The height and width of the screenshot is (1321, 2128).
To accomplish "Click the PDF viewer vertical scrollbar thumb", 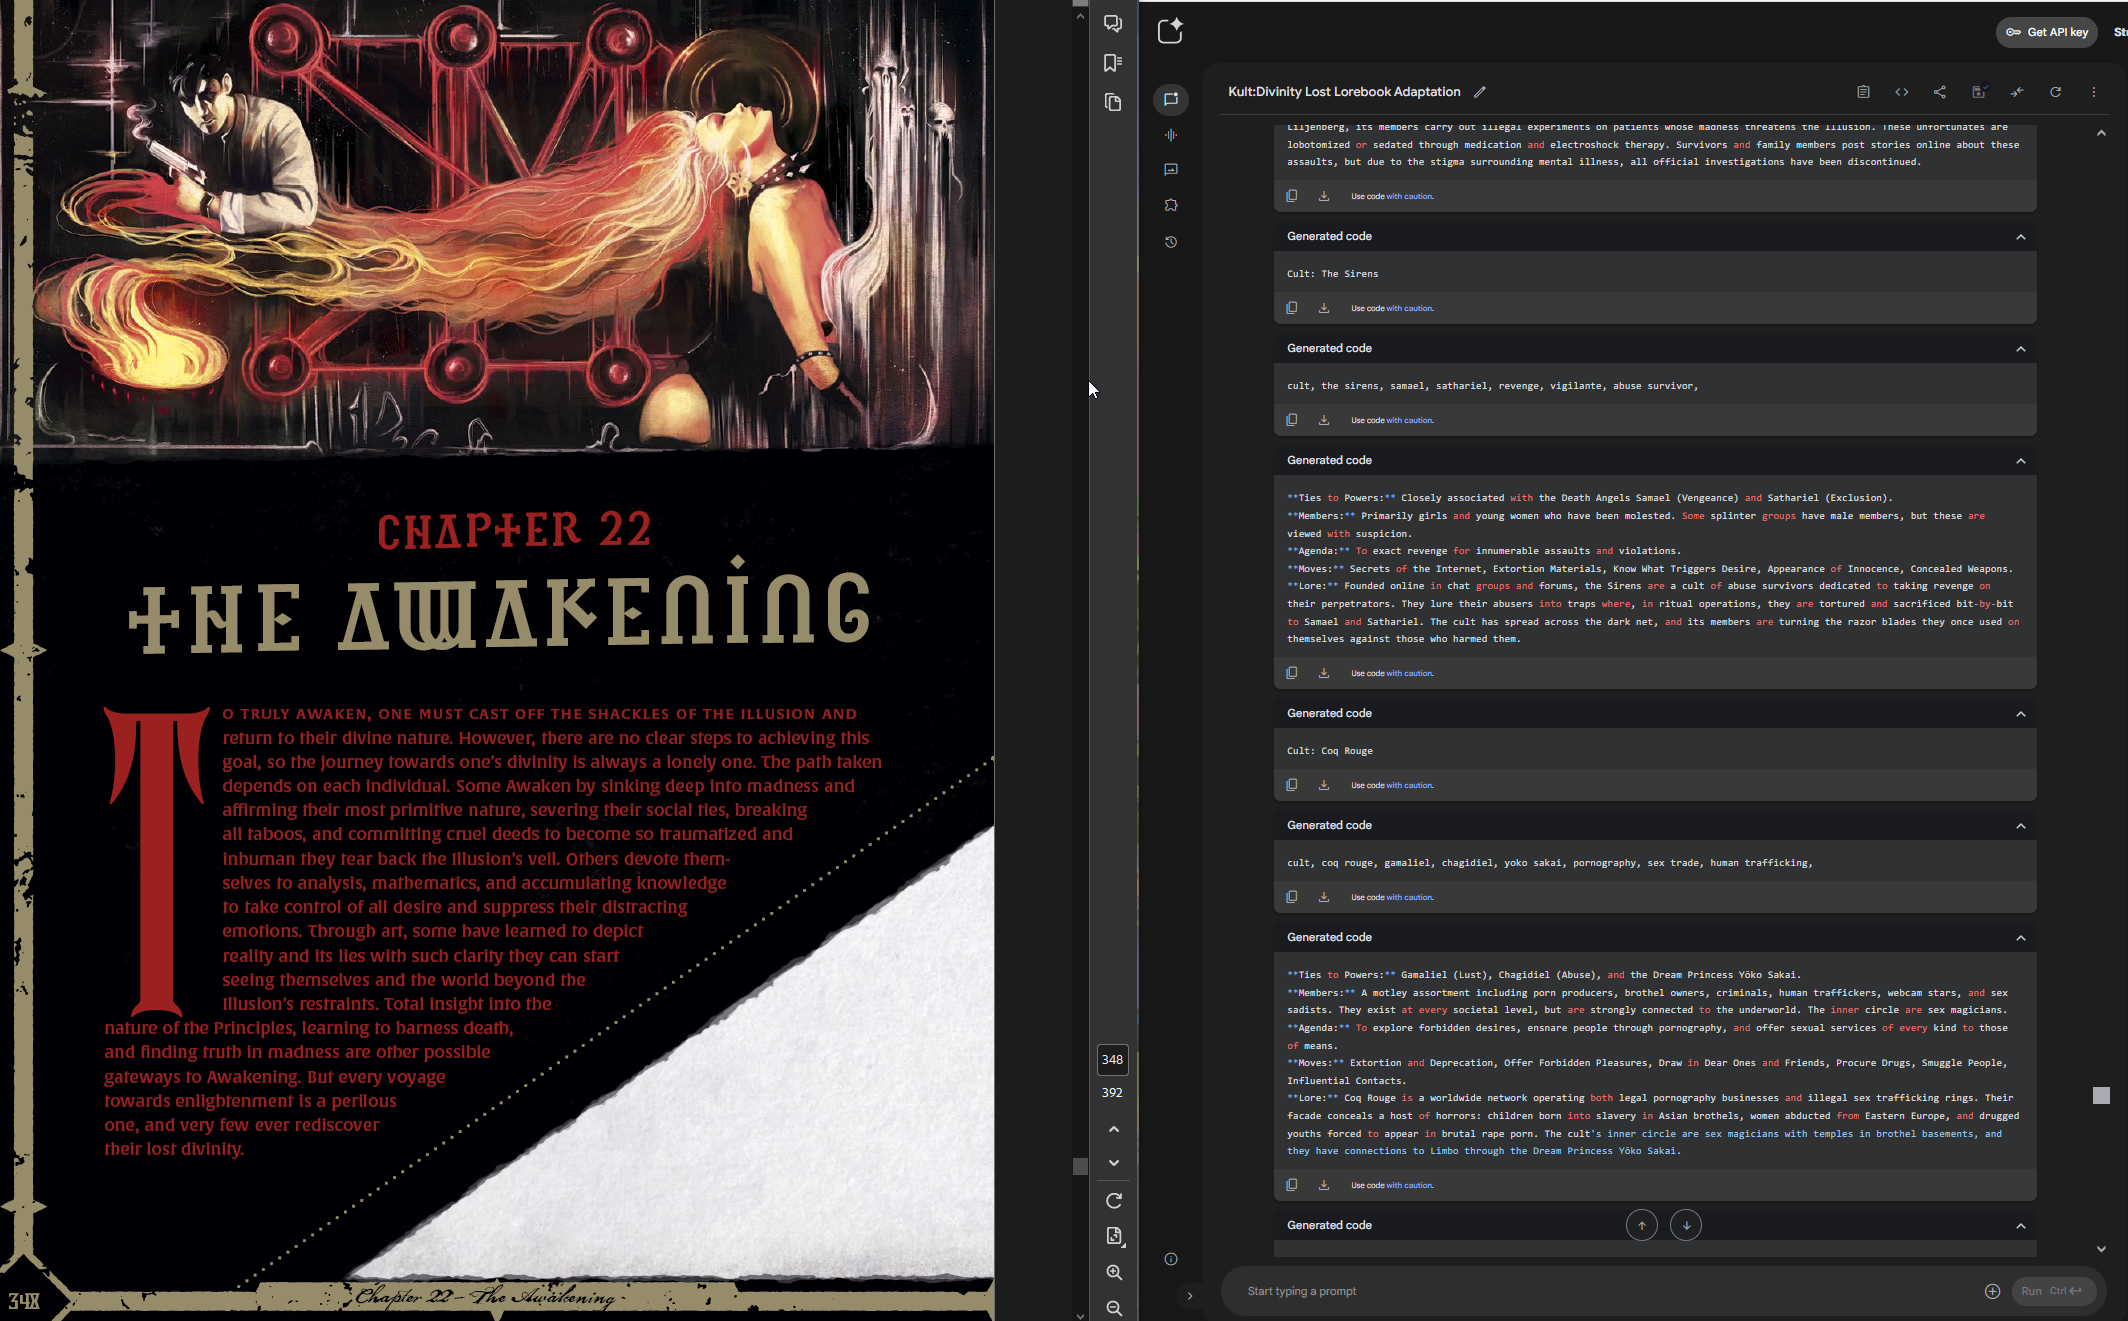I will pos(1080,1166).
